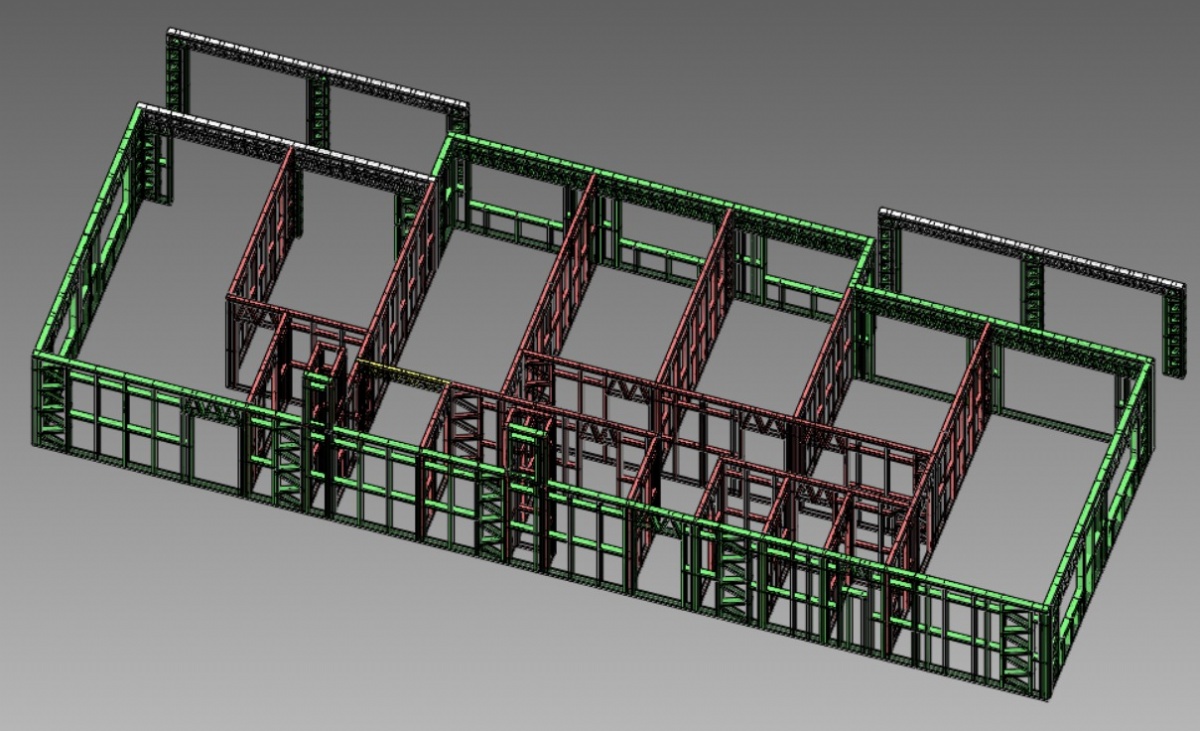
Task: Click empty gray background at the top-right
Action: [1050, 80]
